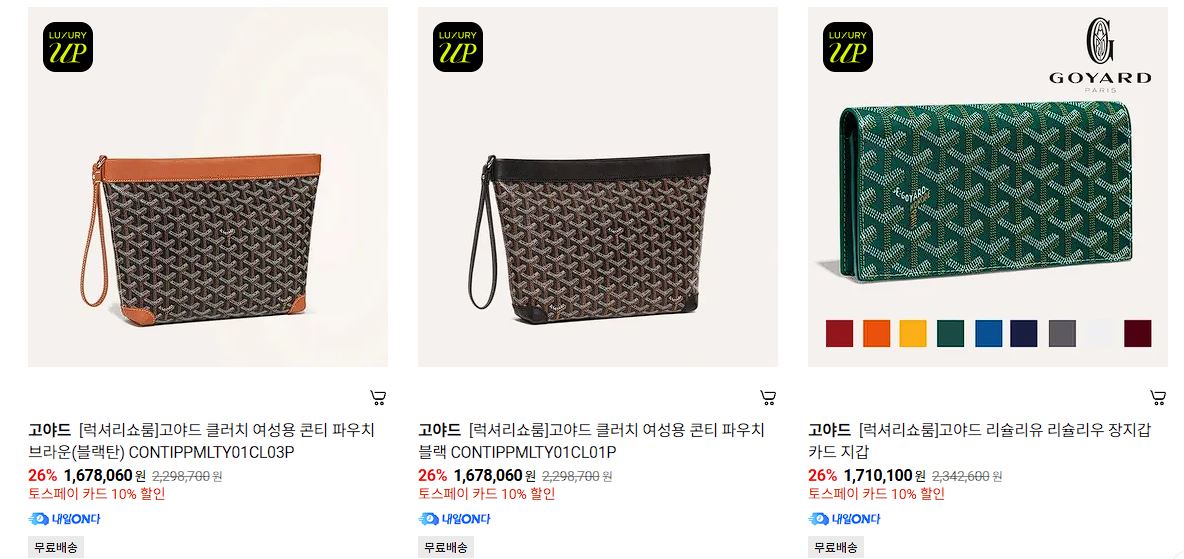The width and height of the screenshot is (1184, 559).
Task: Select the bright blue color swatch
Action: click(x=988, y=333)
